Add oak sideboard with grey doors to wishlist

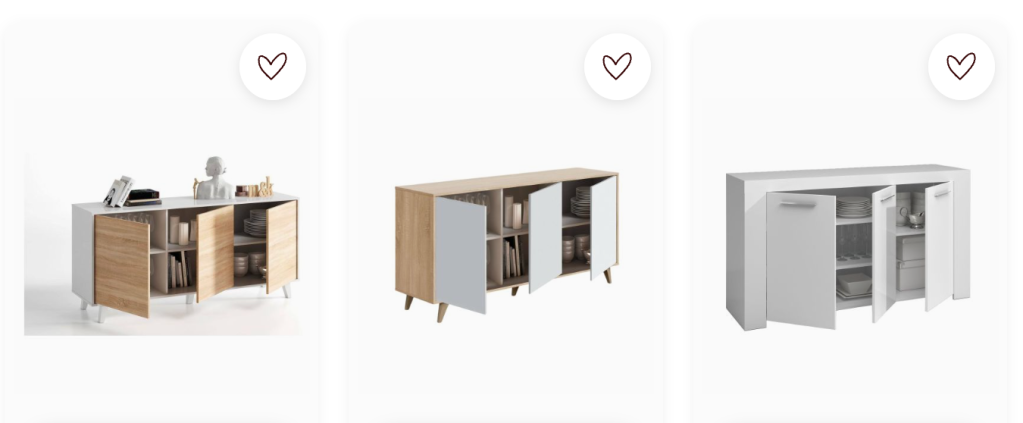[617, 66]
